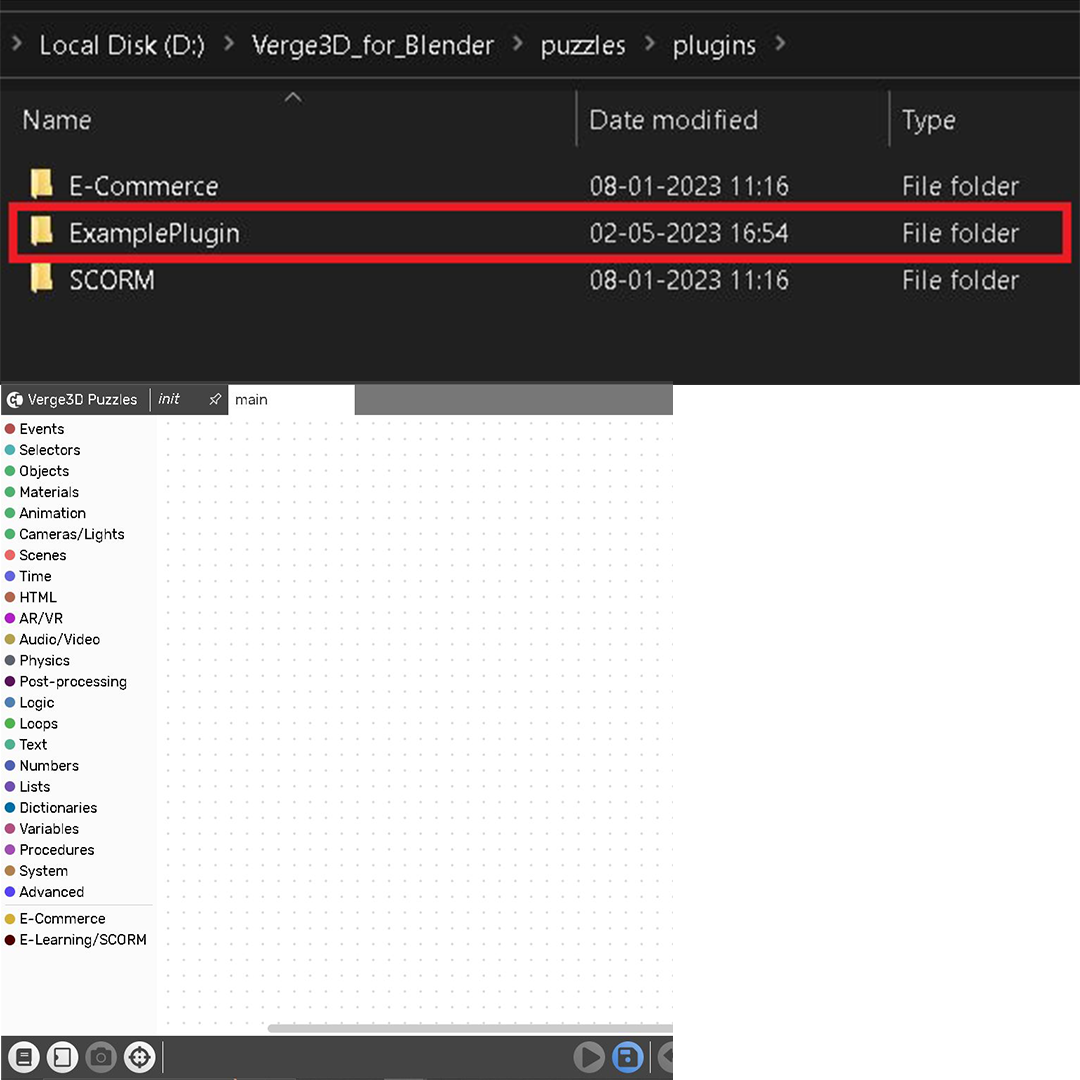Click the E-Commerce folder icon in Explorer
The height and width of the screenshot is (1080, 1080).
coord(42,185)
